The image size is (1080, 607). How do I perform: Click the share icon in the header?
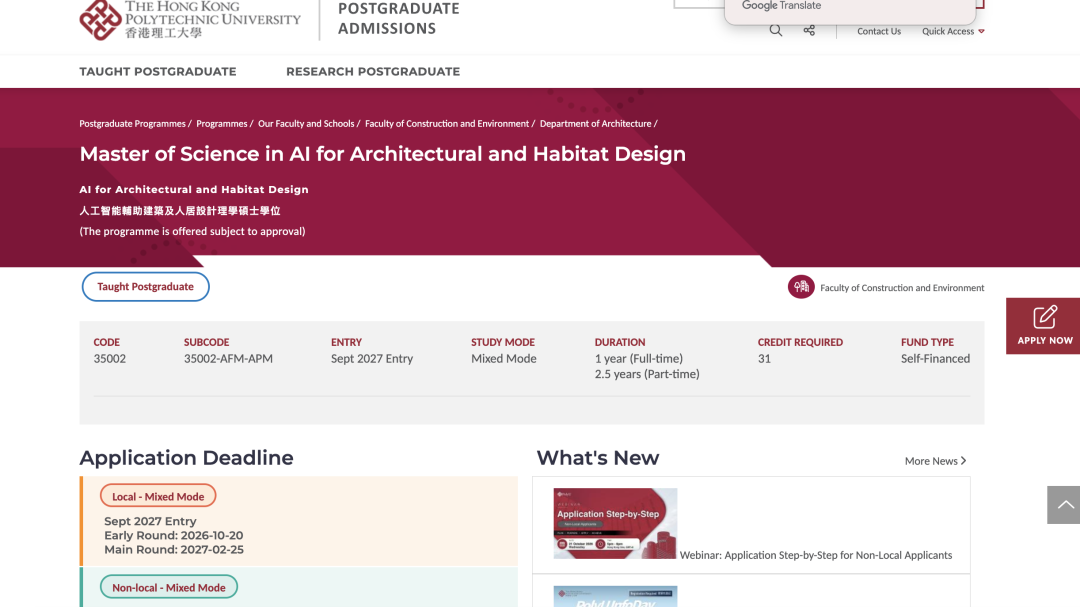(809, 30)
